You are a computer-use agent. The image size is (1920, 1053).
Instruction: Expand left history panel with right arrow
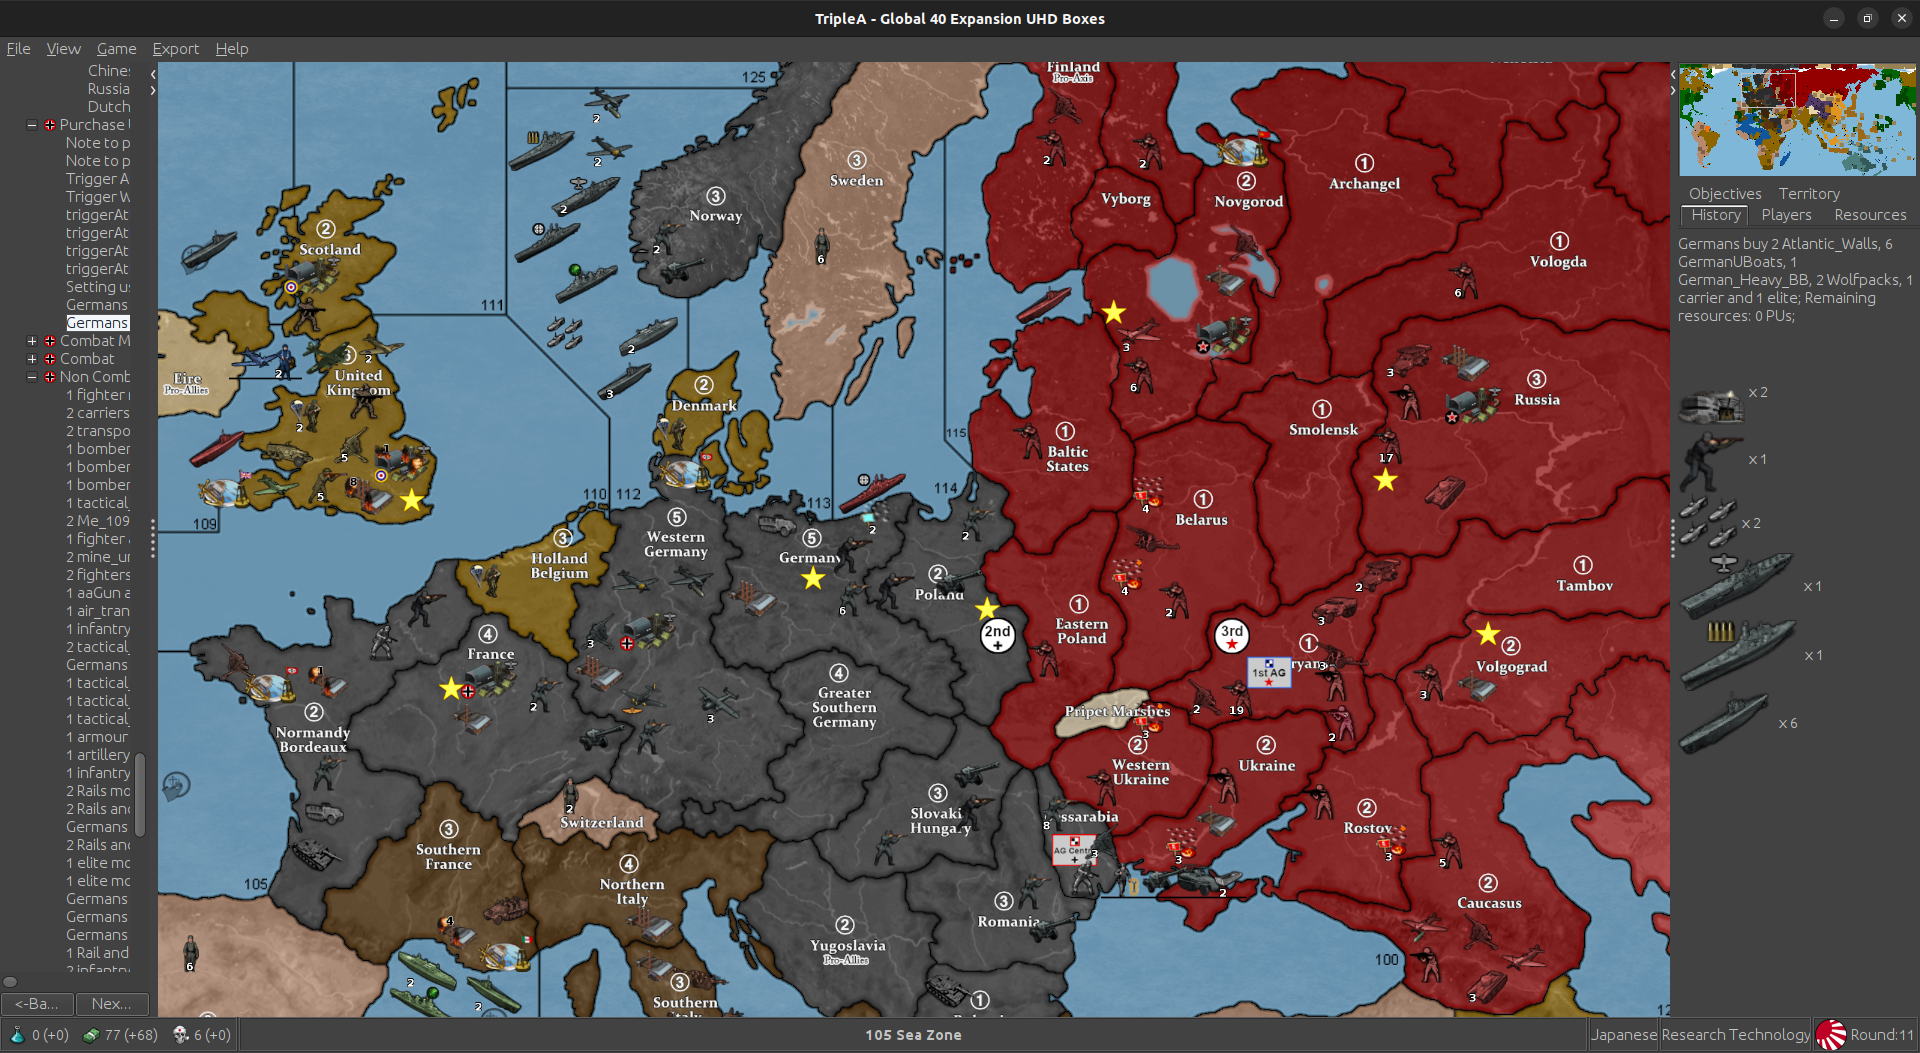tap(153, 90)
